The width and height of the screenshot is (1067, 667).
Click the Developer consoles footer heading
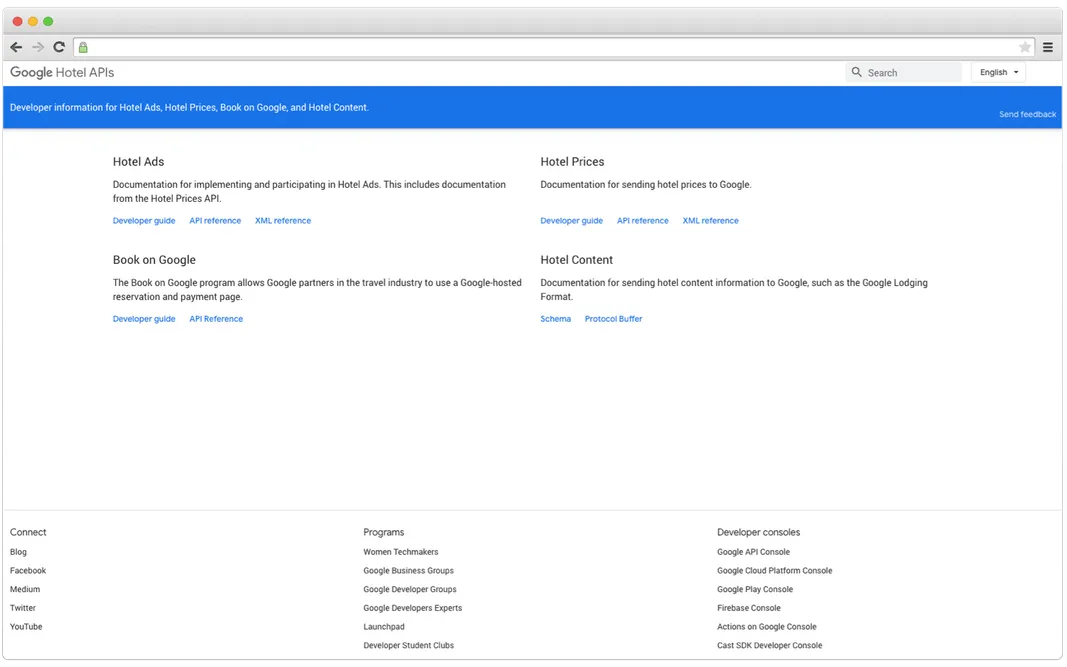click(759, 532)
